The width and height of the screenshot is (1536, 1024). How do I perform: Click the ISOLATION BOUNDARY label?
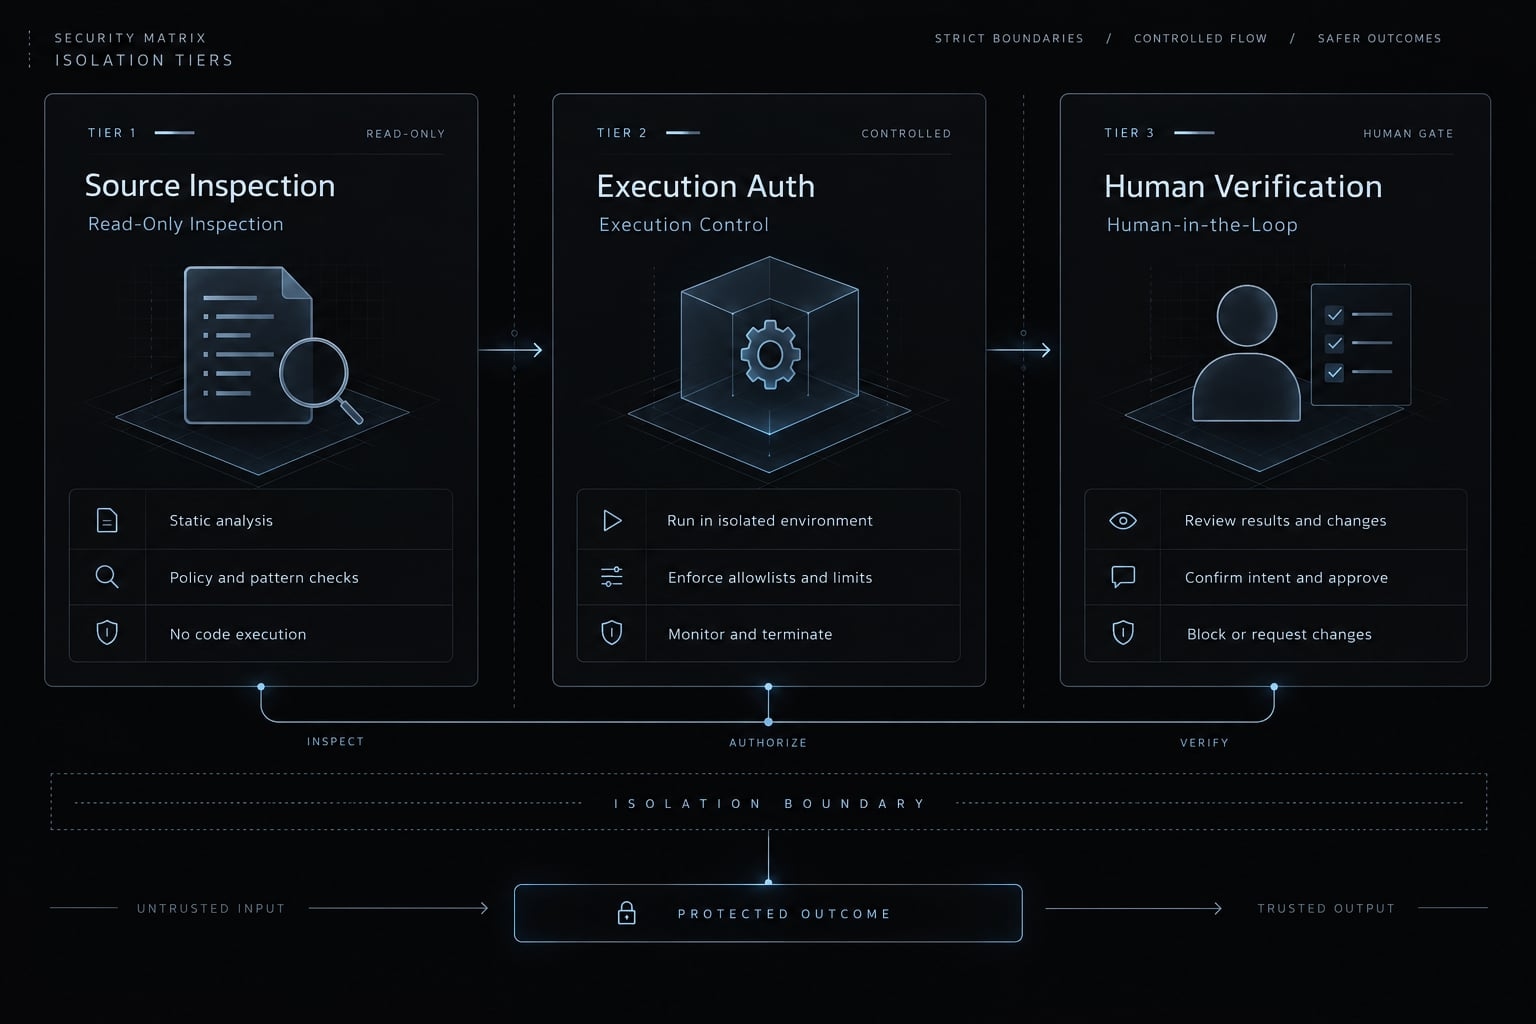point(769,804)
